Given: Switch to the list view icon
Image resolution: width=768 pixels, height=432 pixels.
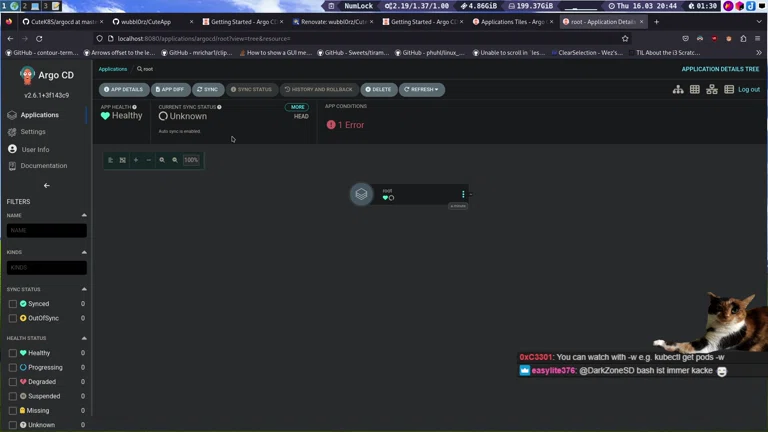Looking at the screenshot, I should [x=729, y=89].
